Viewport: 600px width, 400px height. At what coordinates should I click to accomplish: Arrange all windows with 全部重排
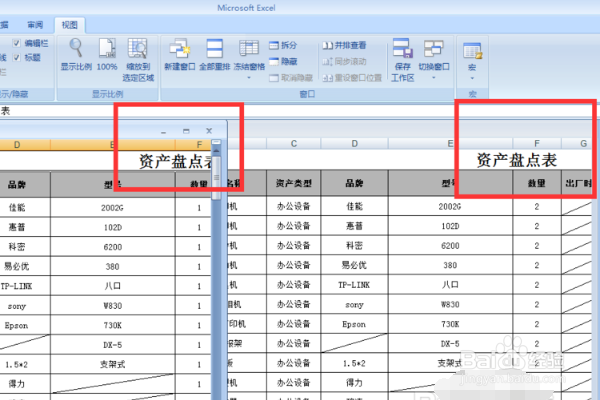coord(214,54)
